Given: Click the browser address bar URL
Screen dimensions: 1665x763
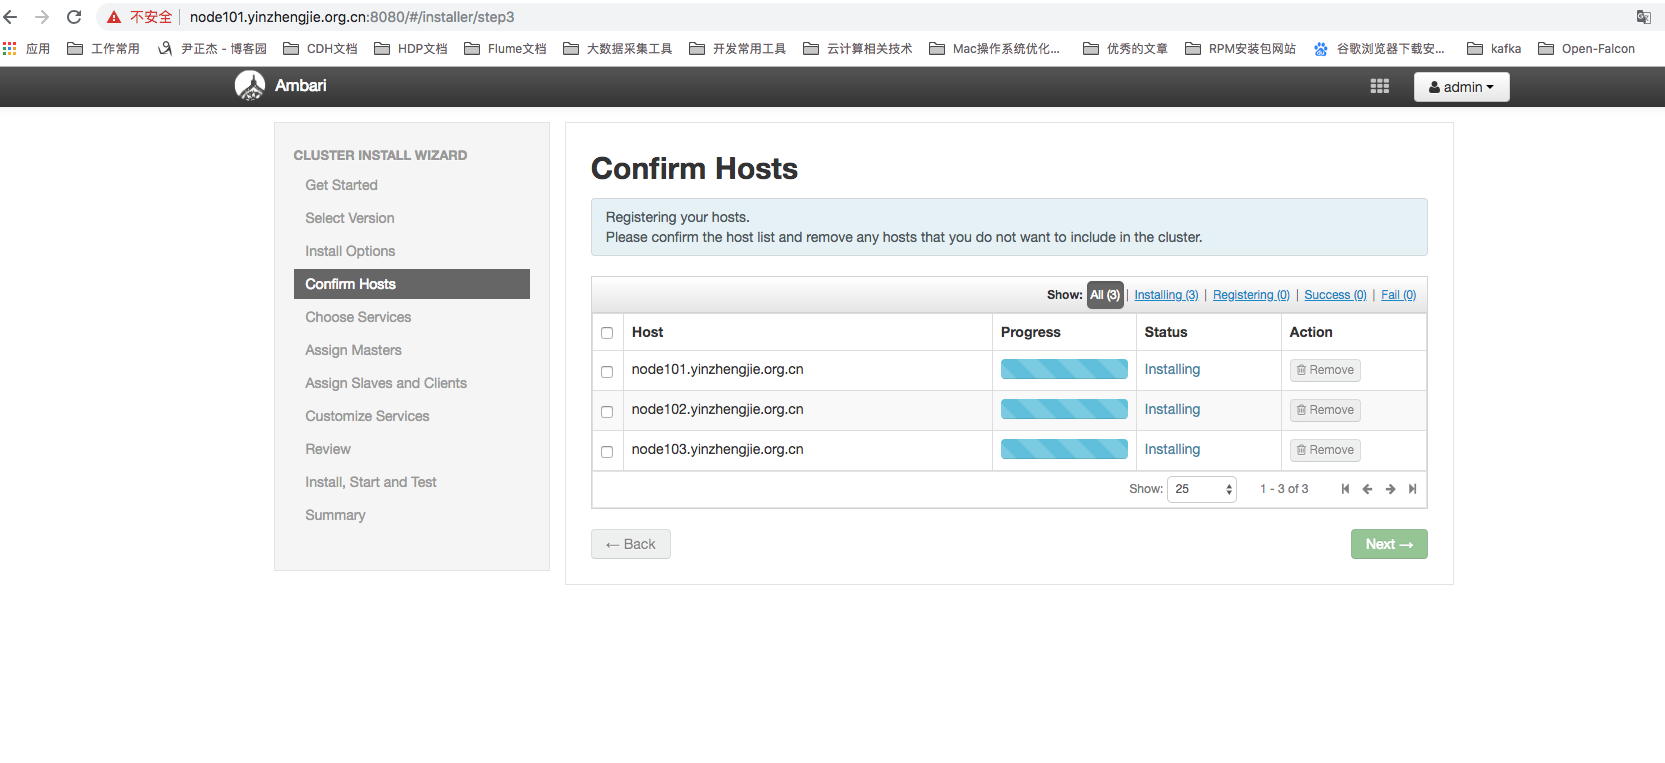Looking at the screenshot, I should point(352,17).
